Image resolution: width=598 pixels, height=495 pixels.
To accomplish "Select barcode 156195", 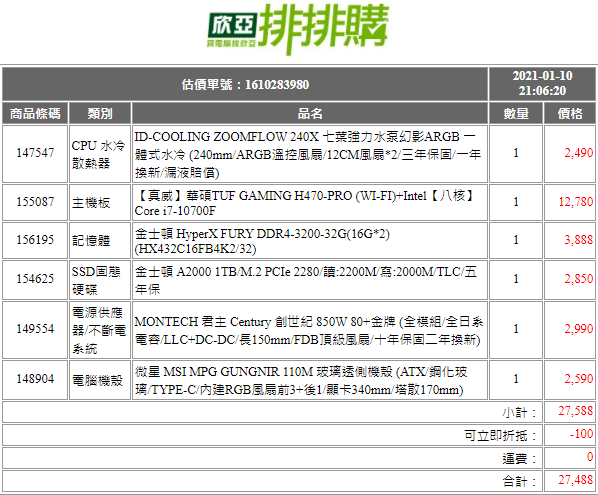I will pos(35,240).
